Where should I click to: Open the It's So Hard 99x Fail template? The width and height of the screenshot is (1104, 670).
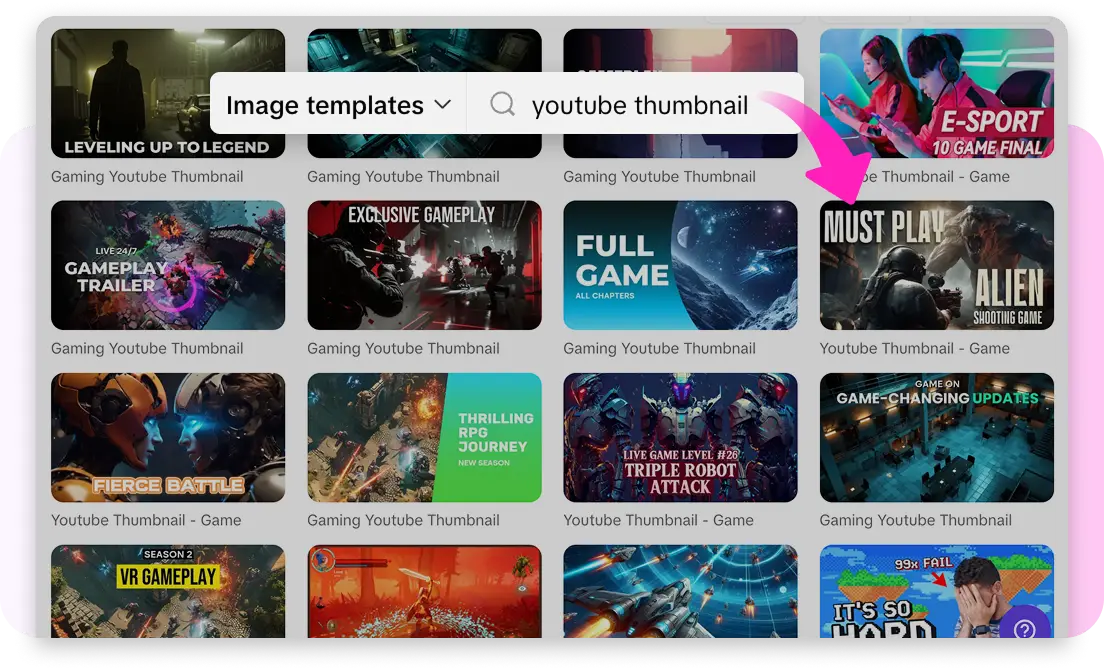900,592
